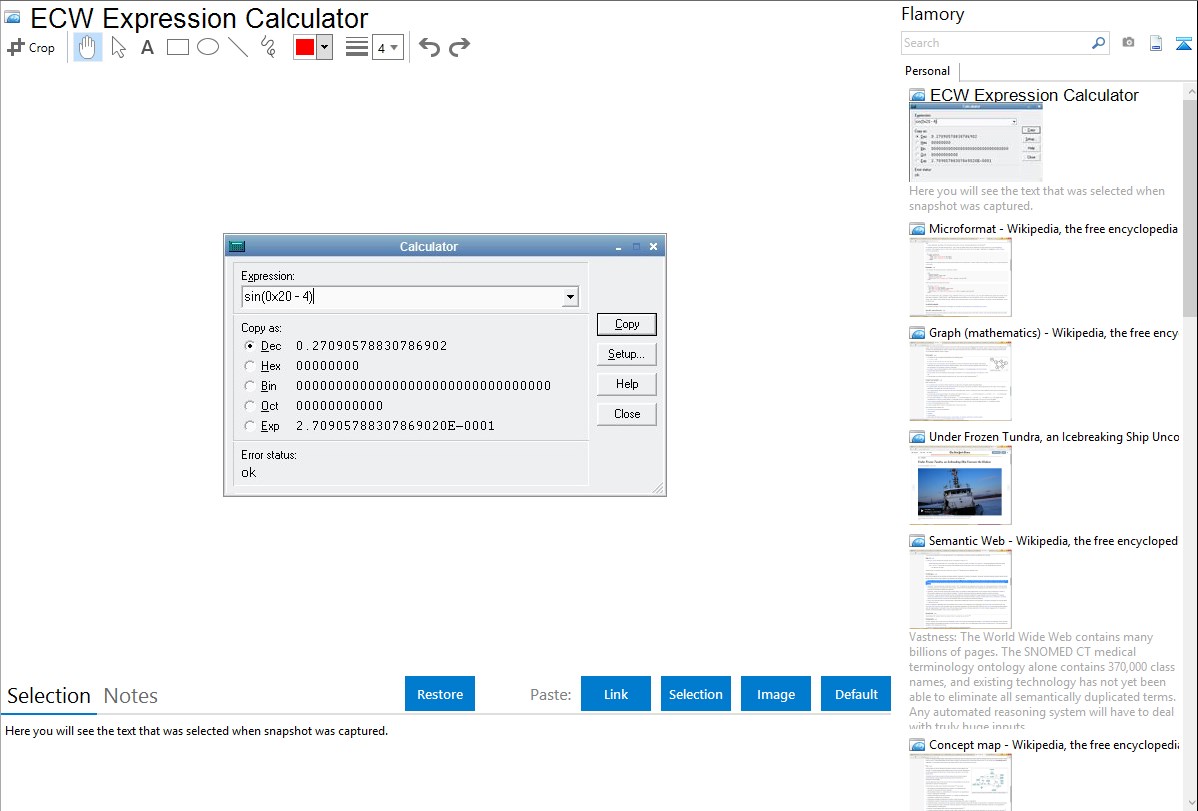
Task: Select the arrow pointer tool
Action: [118, 47]
